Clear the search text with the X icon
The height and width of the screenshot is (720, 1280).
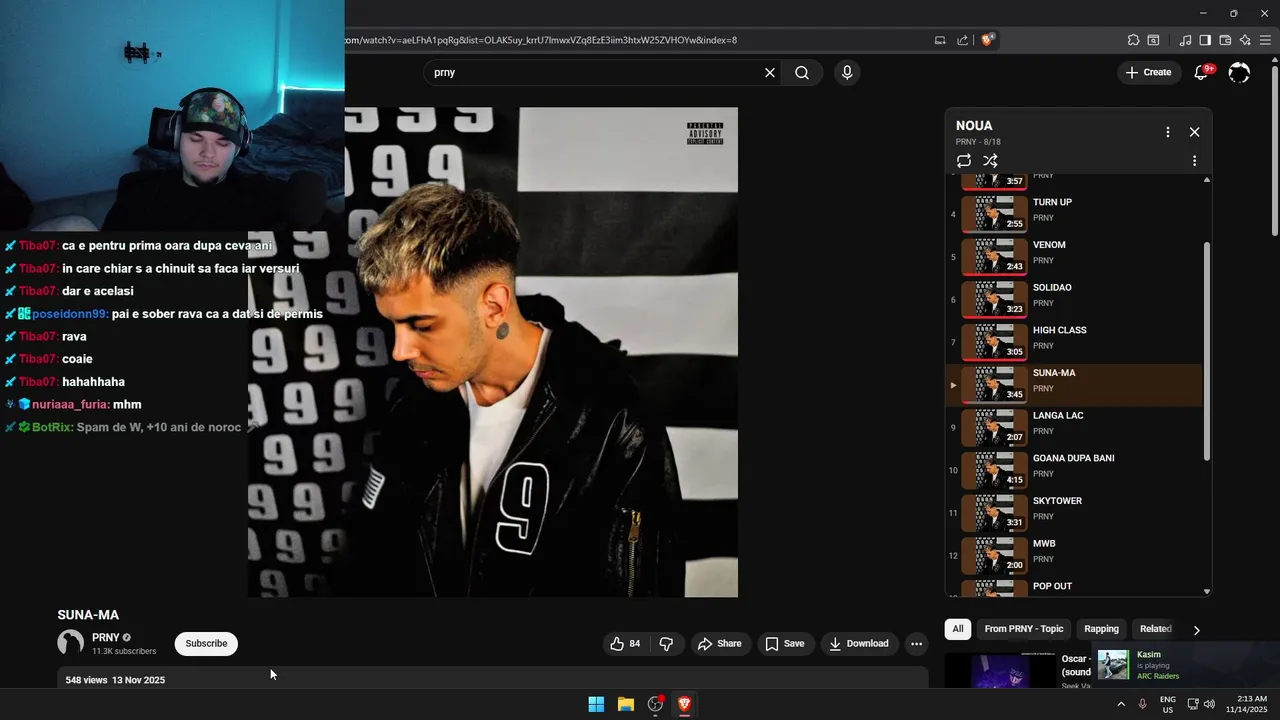(x=770, y=72)
